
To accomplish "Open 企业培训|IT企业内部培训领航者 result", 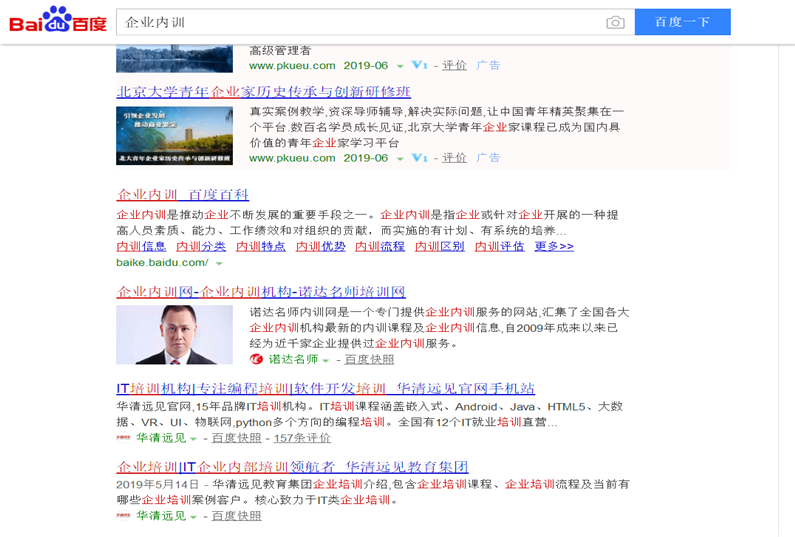I will click(292, 467).
